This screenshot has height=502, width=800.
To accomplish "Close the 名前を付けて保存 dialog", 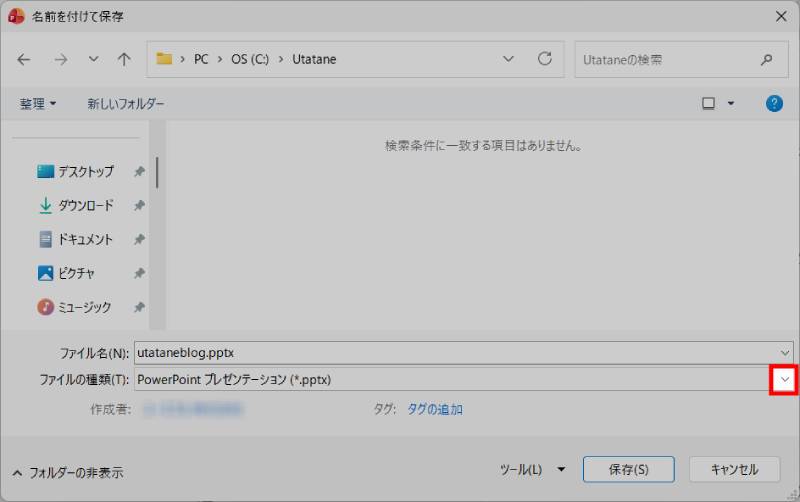I will [781, 16].
